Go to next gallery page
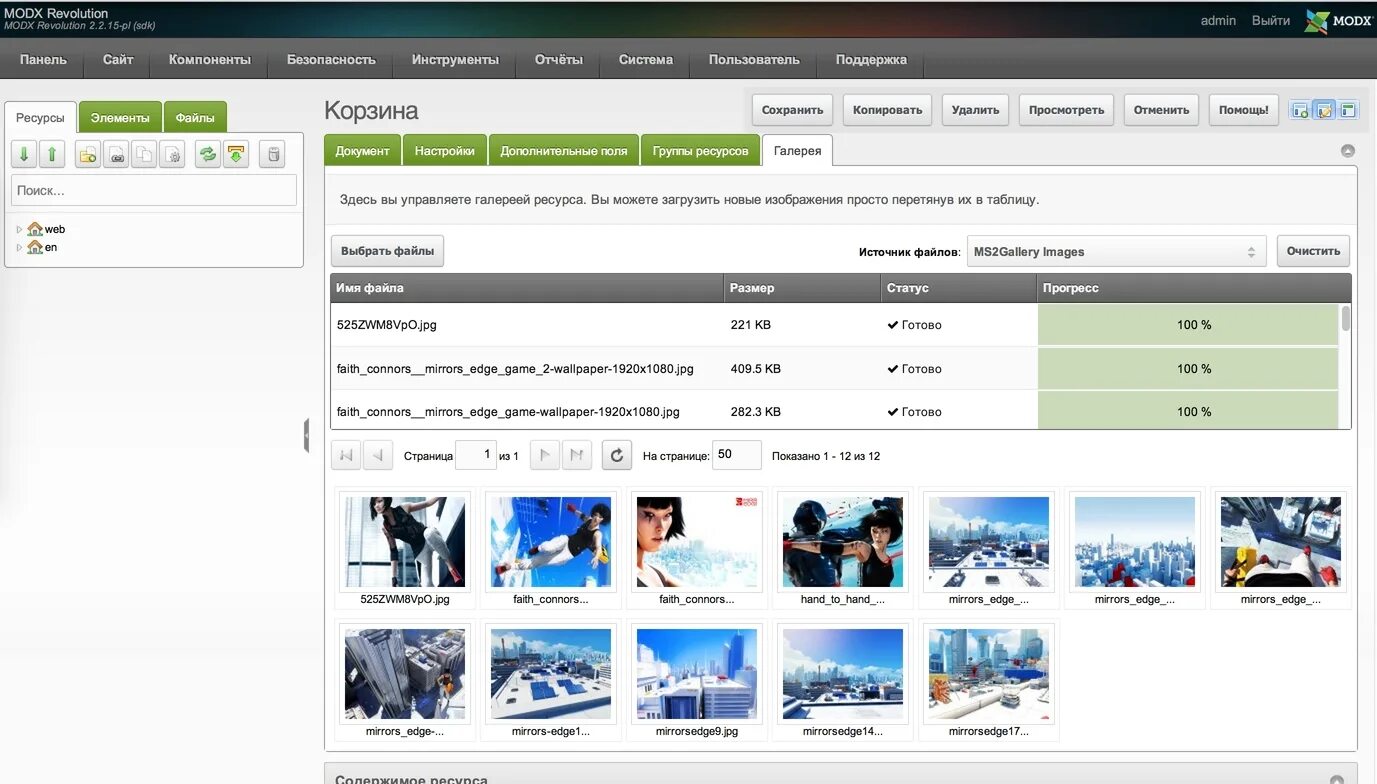Screen dimensions: 1377x784 coord(544,456)
